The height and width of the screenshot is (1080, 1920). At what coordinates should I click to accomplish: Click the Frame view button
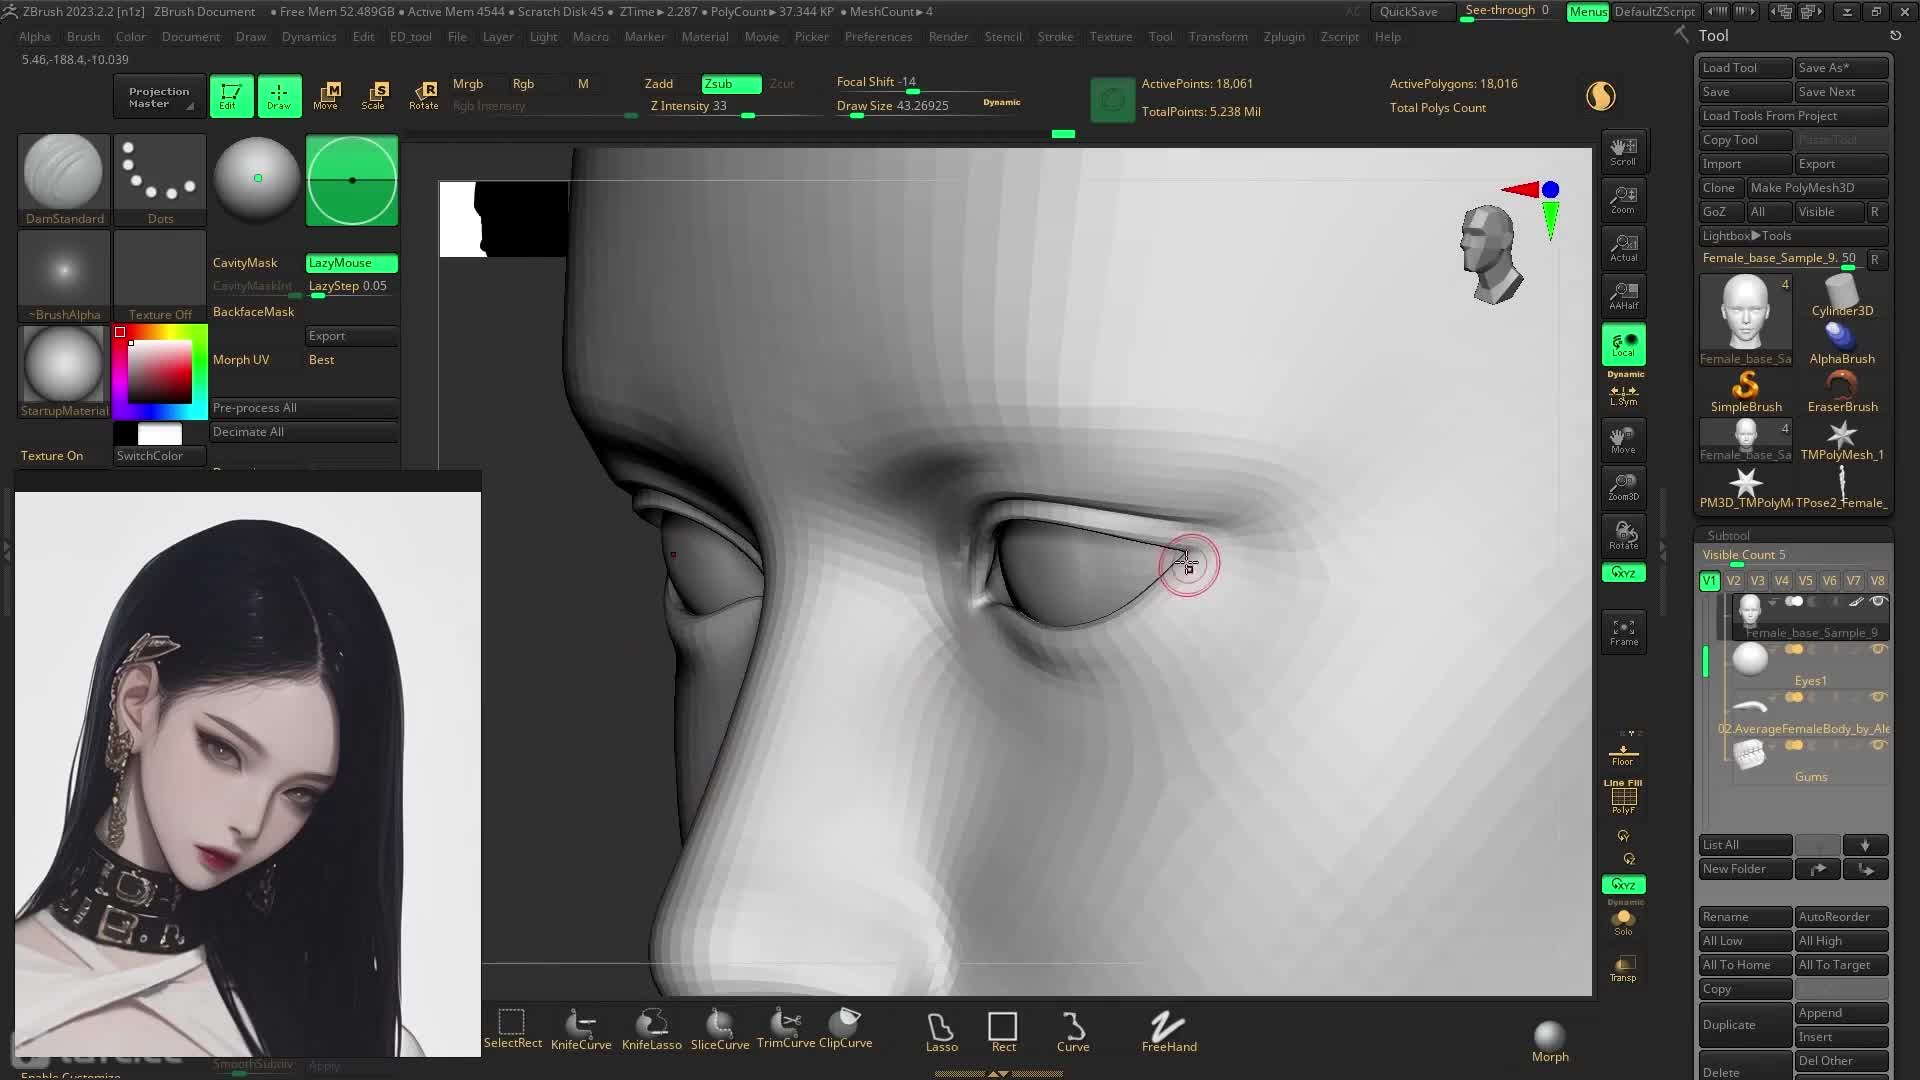pos(1623,631)
